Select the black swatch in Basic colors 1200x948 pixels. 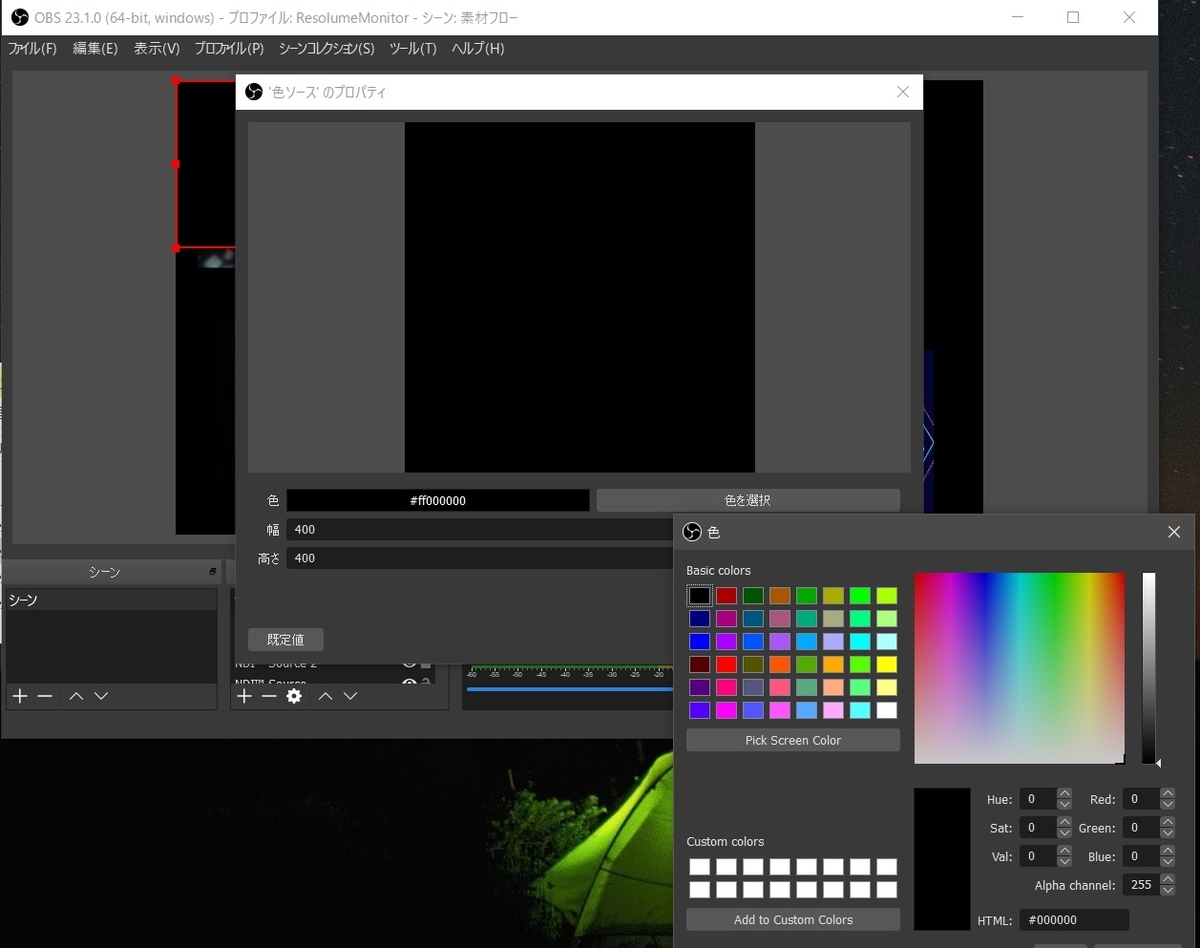tap(699, 596)
